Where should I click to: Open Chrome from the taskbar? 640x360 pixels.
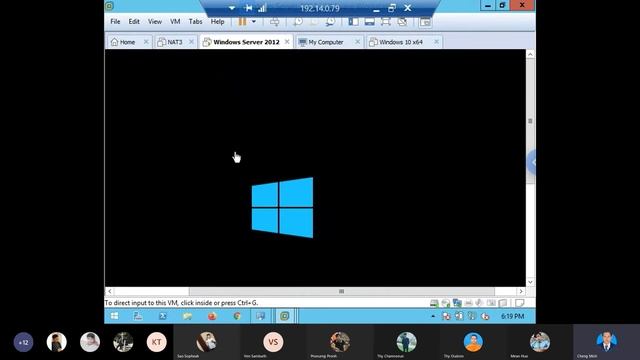pyautogui.click(x=237, y=316)
